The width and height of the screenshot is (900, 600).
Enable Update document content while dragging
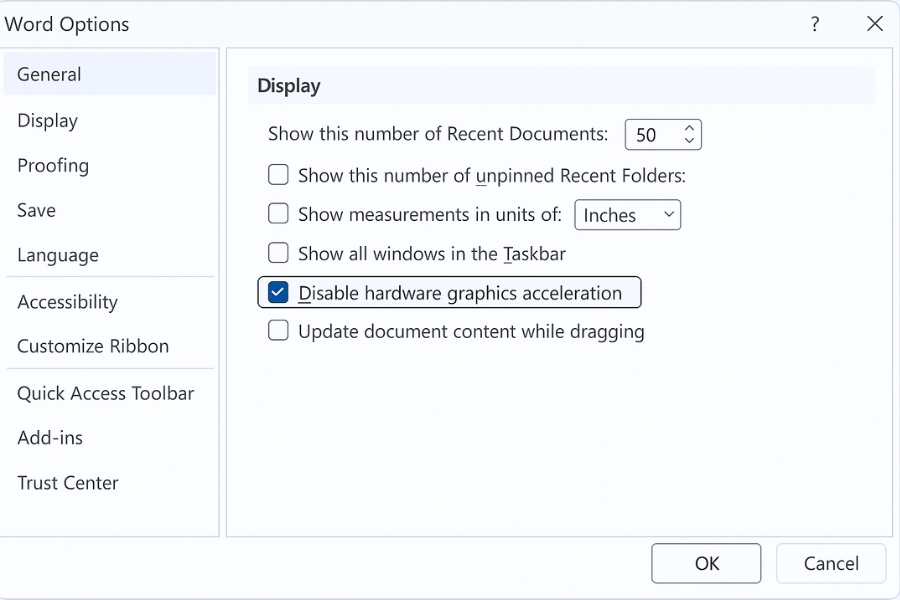(x=278, y=331)
